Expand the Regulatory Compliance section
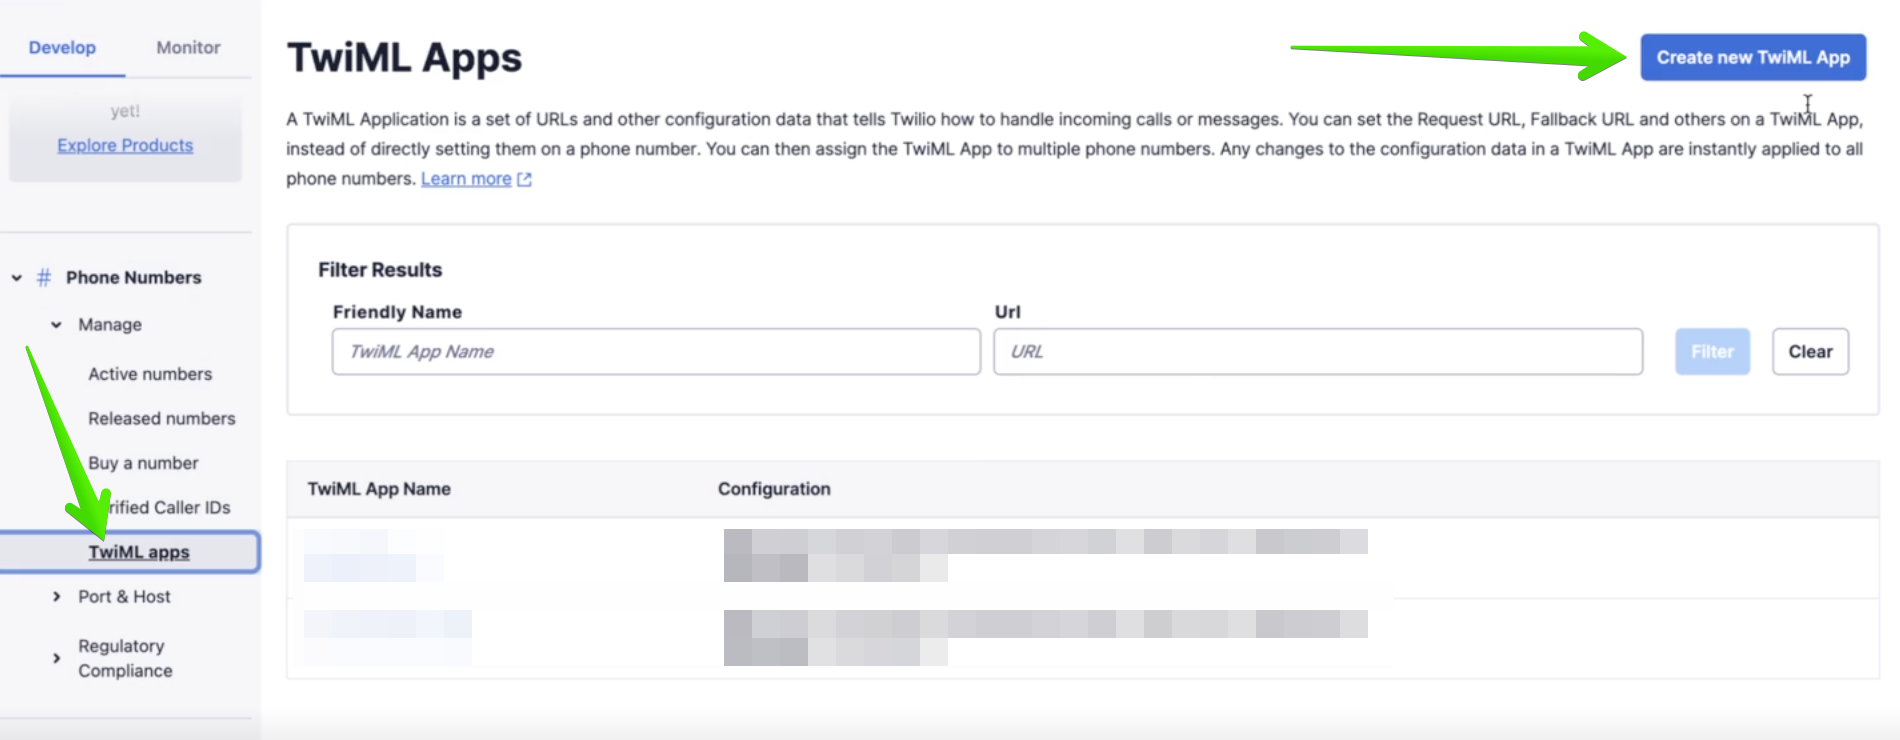1900x740 pixels. tap(57, 657)
